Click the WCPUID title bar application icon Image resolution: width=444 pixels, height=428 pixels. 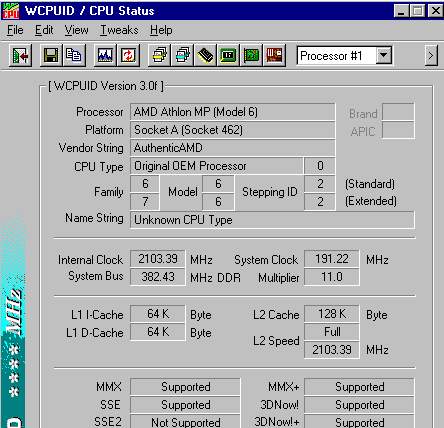(10, 11)
